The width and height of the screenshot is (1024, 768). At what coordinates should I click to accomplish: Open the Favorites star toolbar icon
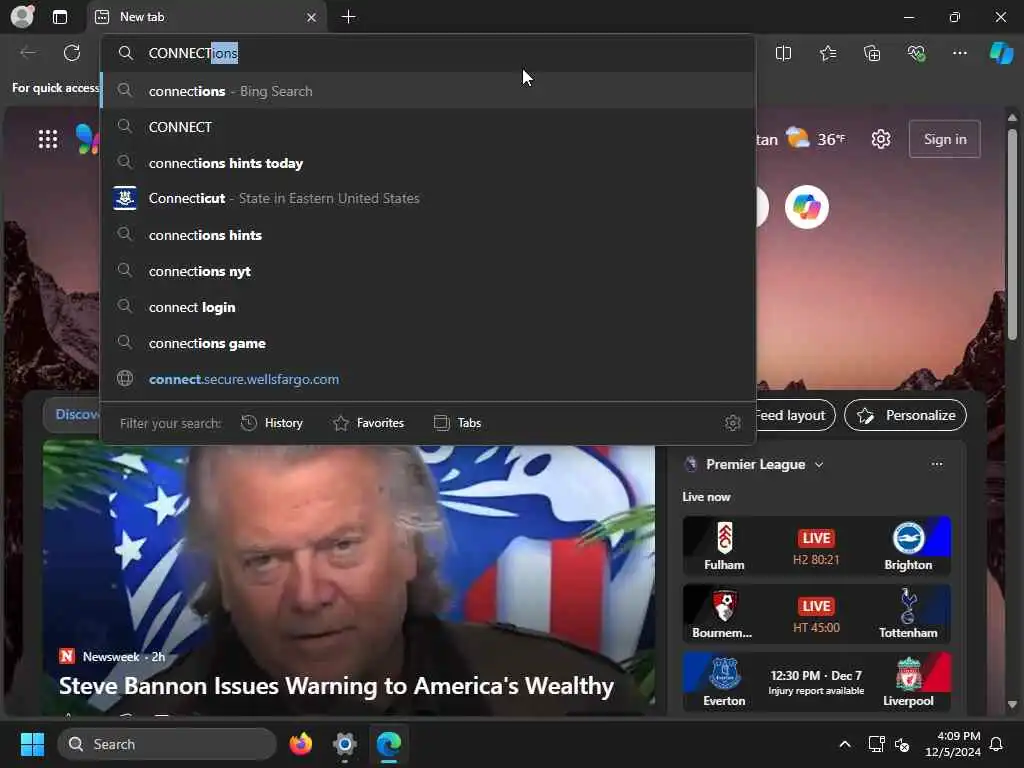[x=828, y=53]
